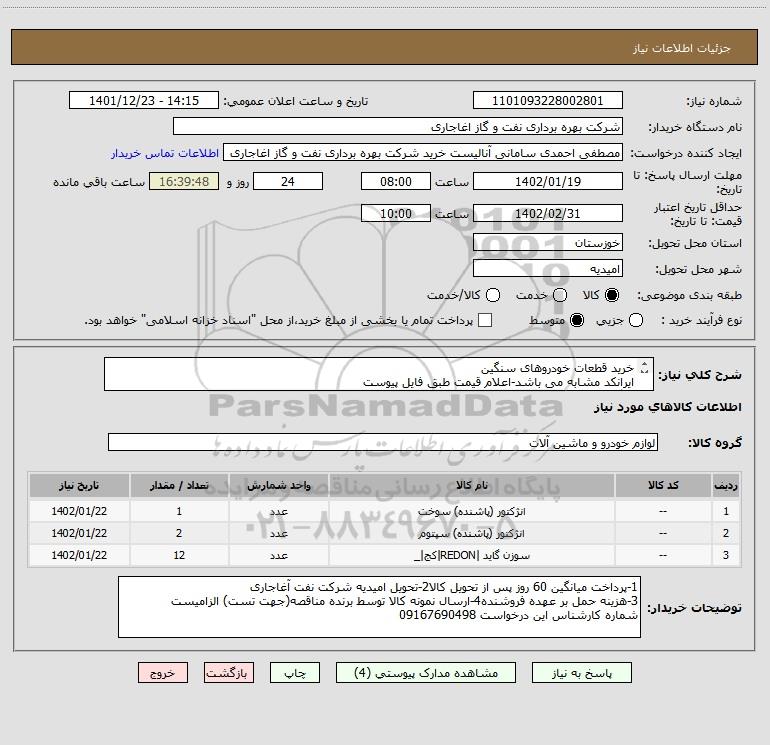Click the date cell in row one

point(79,511)
